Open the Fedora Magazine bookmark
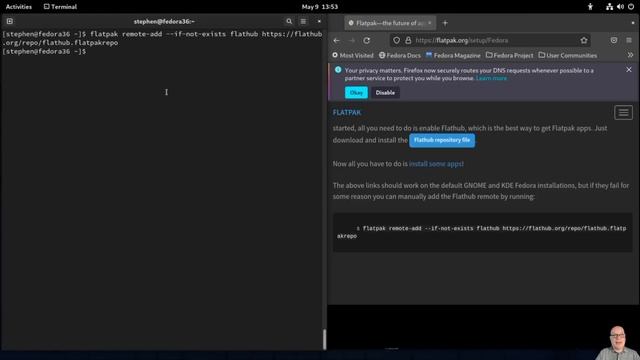This screenshot has width=640, height=360. tap(453, 56)
